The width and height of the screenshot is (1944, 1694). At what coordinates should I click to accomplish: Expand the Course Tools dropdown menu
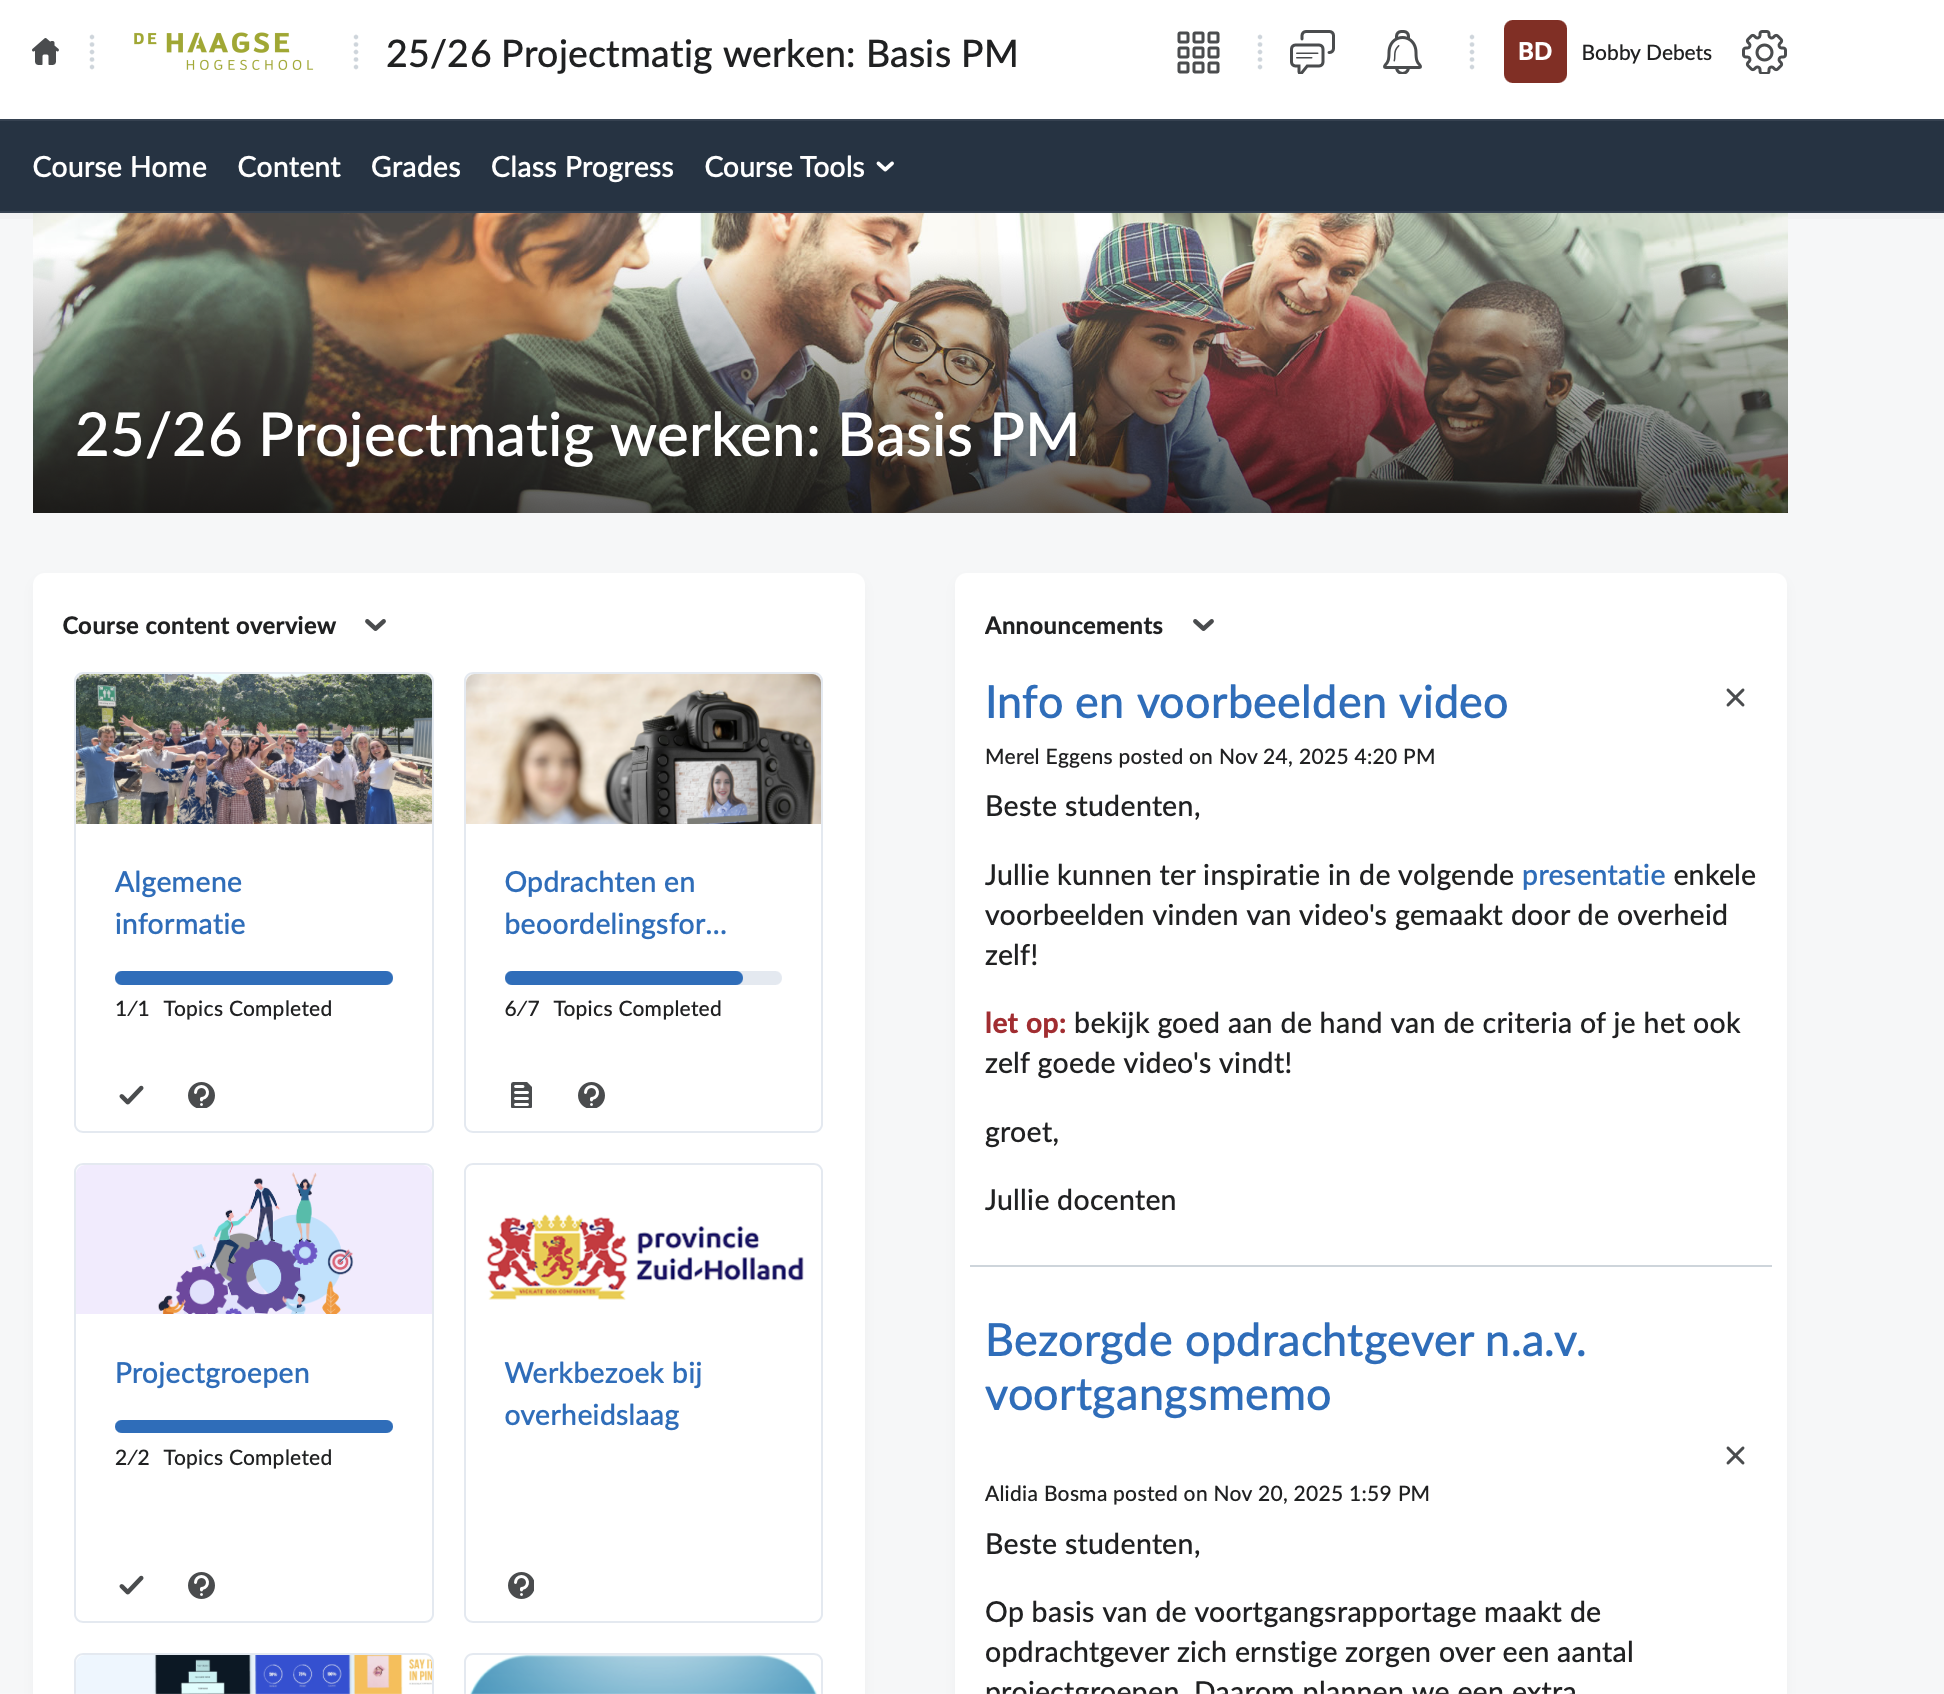[799, 167]
